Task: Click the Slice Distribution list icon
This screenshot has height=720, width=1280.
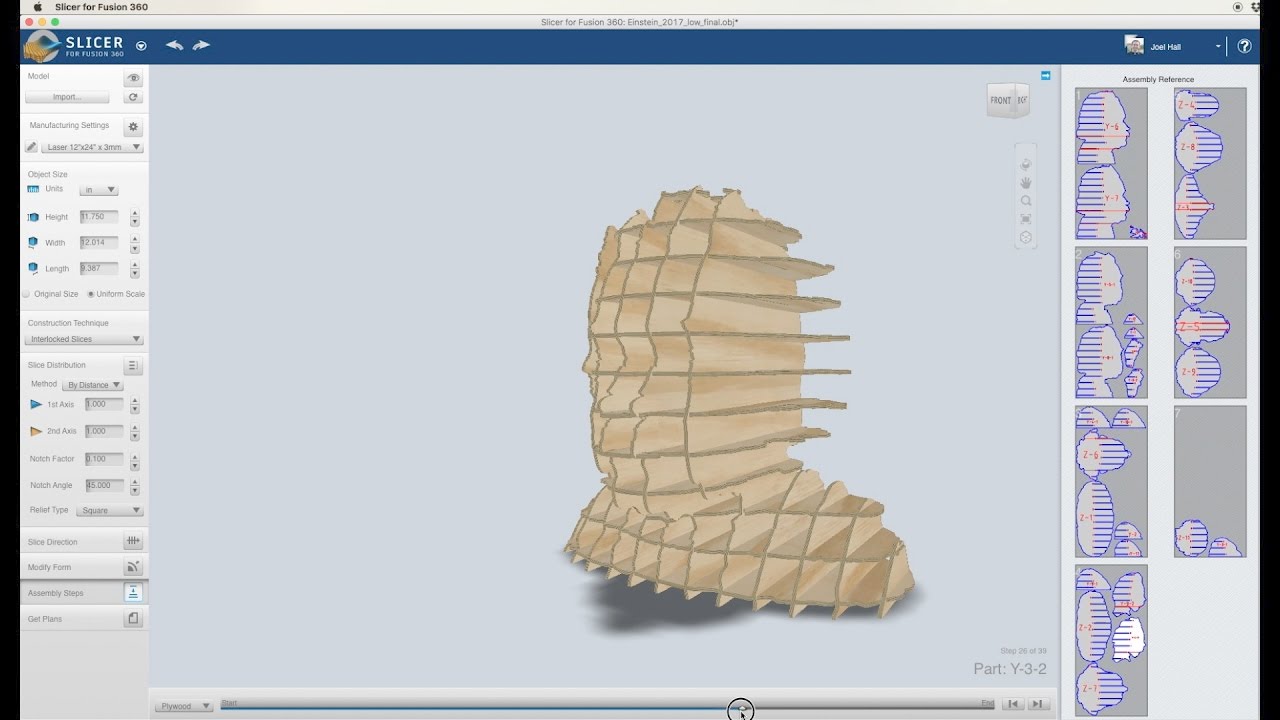Action: [x=132, y=366]
